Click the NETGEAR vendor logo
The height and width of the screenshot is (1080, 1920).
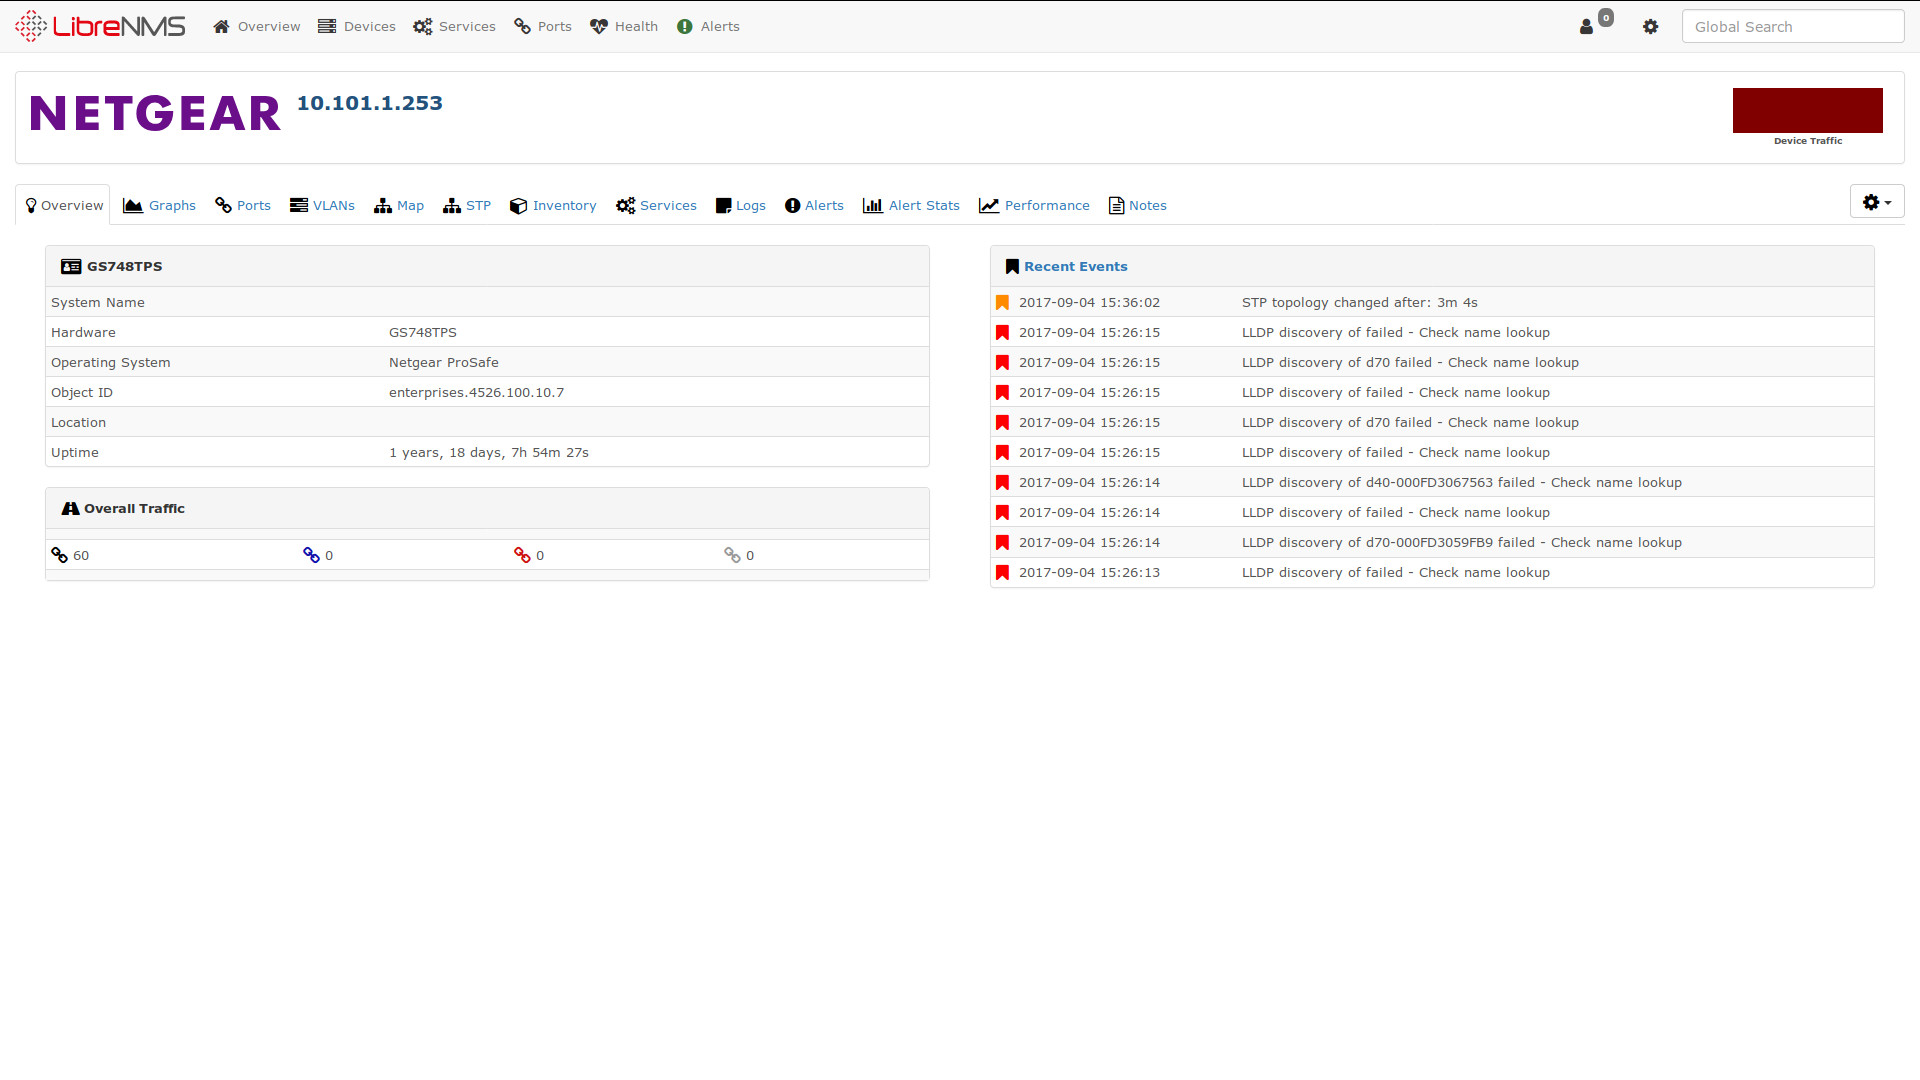(x=155, y=113)
